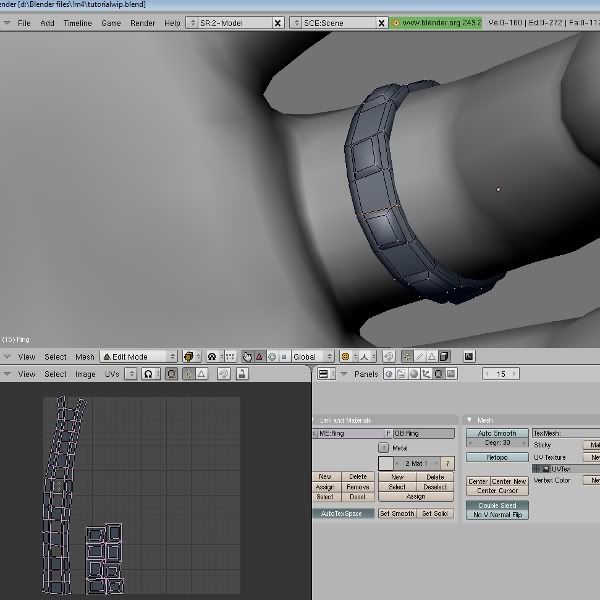
Task: Collapse the buttons window header menus arrow
Action: pos(344,374)
